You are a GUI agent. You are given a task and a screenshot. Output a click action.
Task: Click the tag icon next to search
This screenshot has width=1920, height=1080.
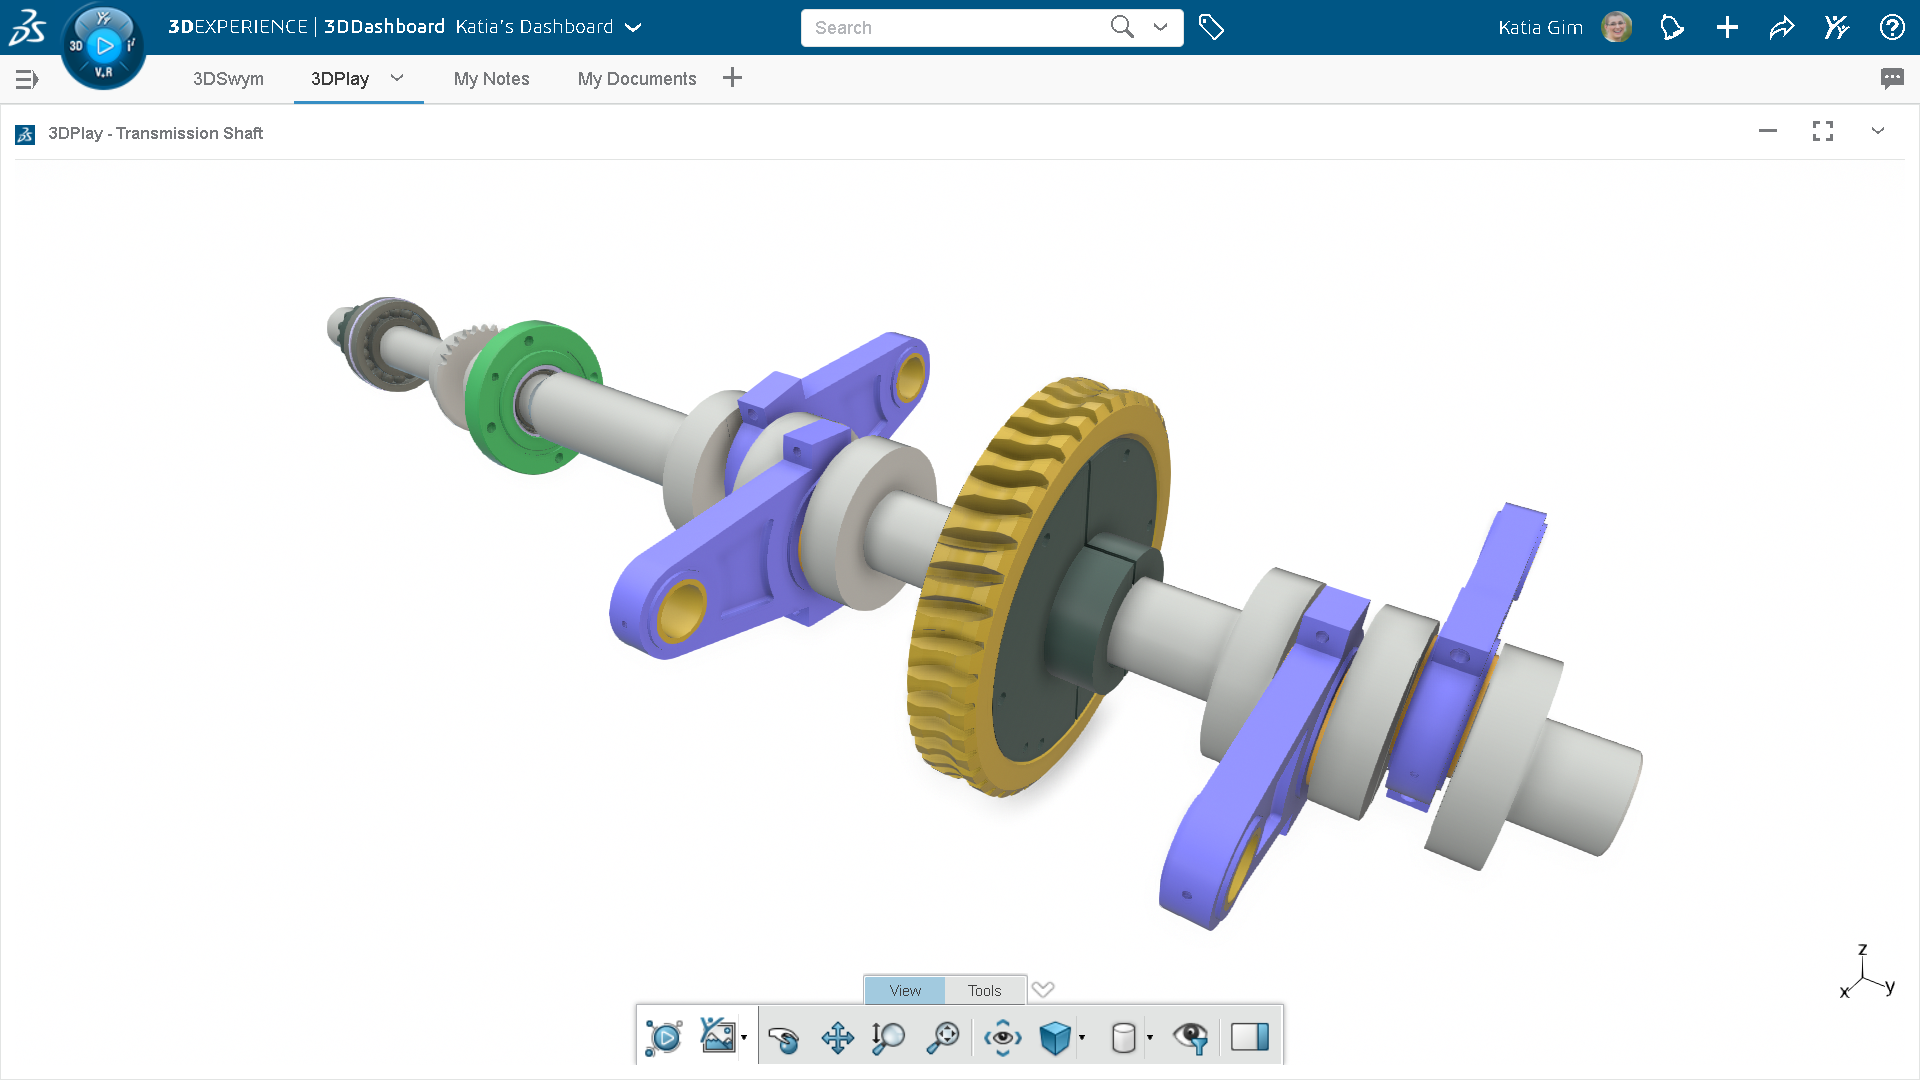1211,27
